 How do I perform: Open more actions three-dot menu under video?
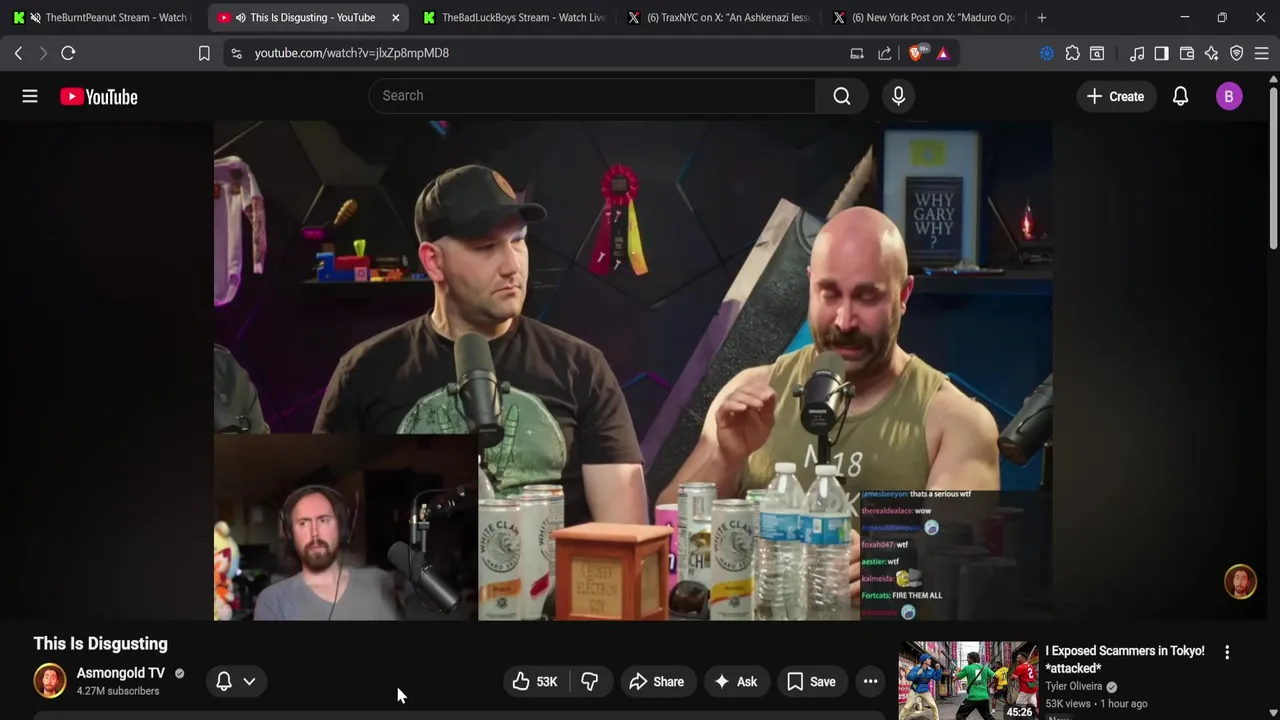(871, 682)
